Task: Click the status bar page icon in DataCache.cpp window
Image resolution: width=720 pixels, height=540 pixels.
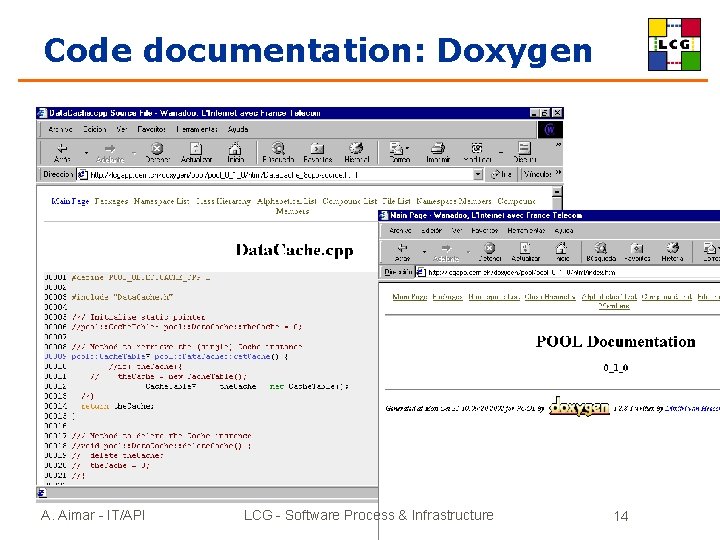Action: click(41, 493)
